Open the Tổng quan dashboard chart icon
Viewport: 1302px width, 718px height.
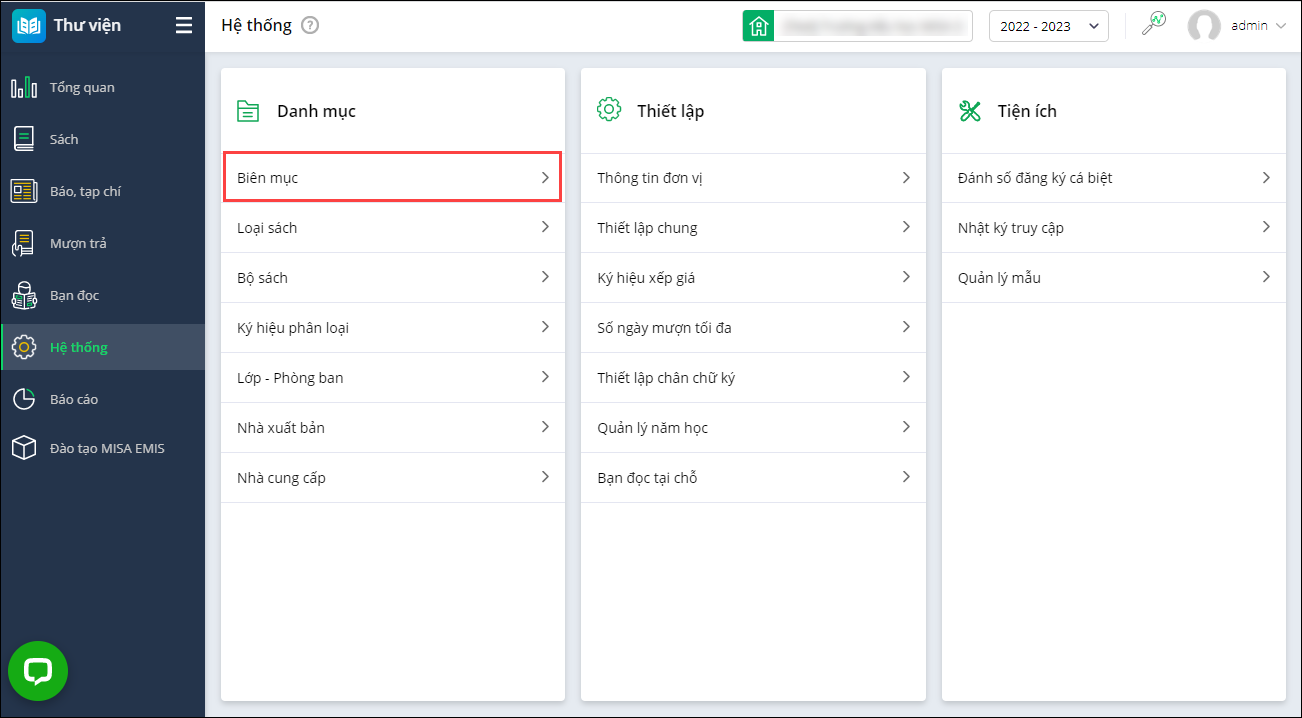pos(24,88)
